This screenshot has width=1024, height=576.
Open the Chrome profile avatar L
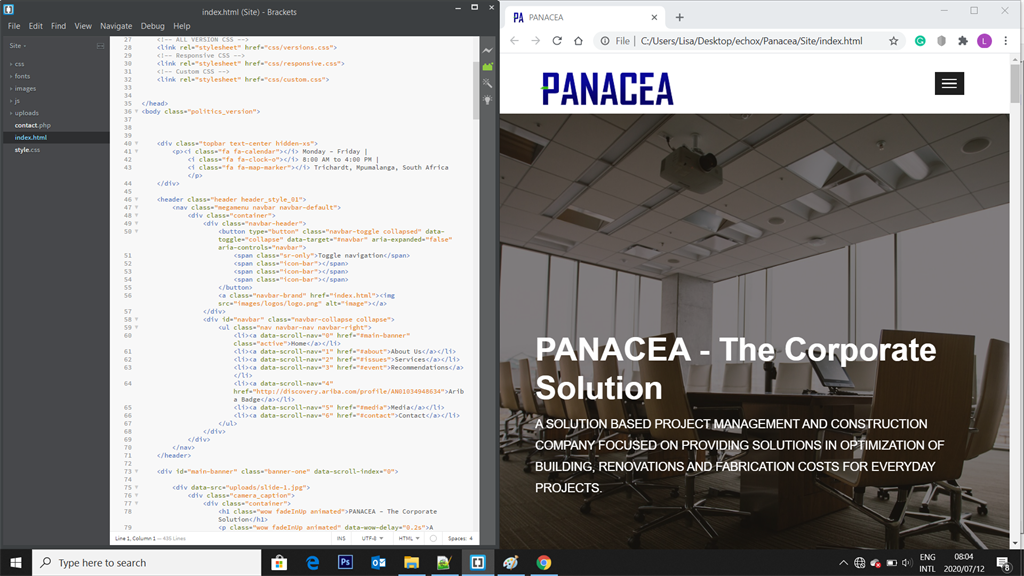[x=984, y=41]
